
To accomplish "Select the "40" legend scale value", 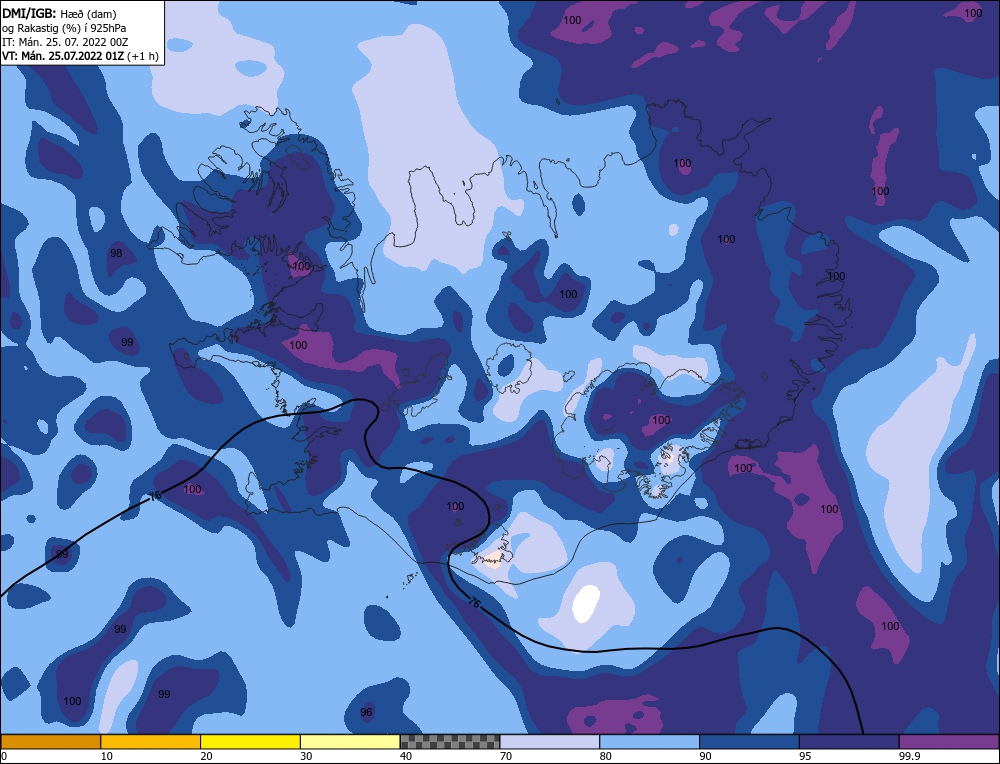I will [x=406, y=756].
